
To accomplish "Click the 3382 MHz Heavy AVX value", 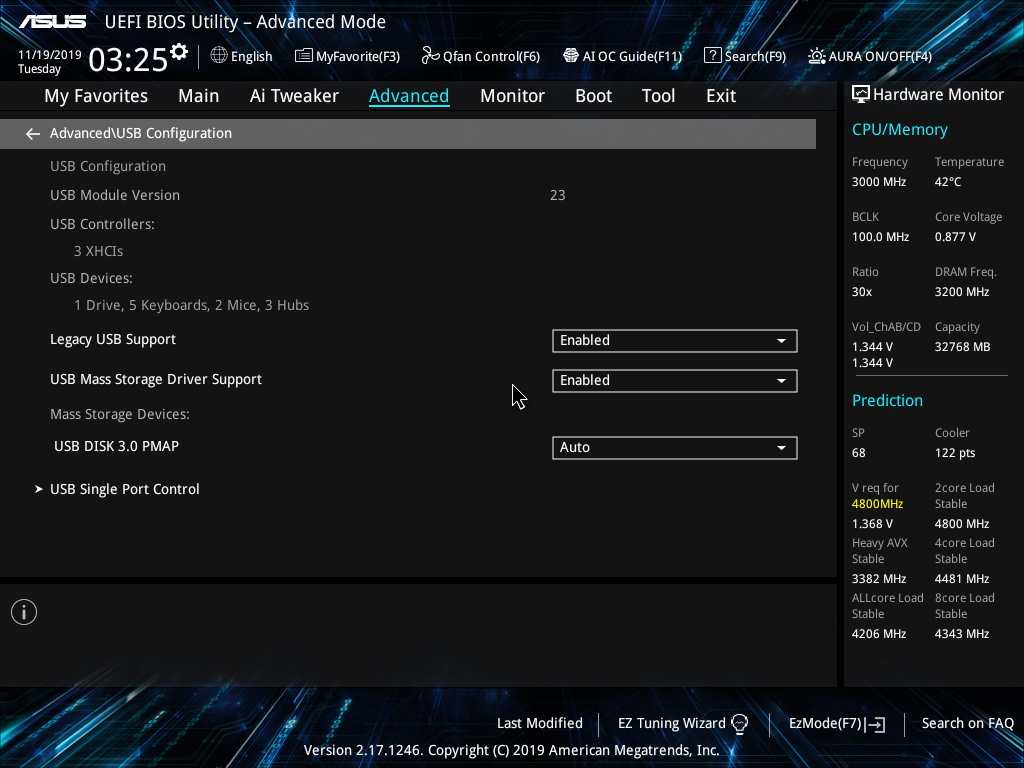I will [878, 579].
